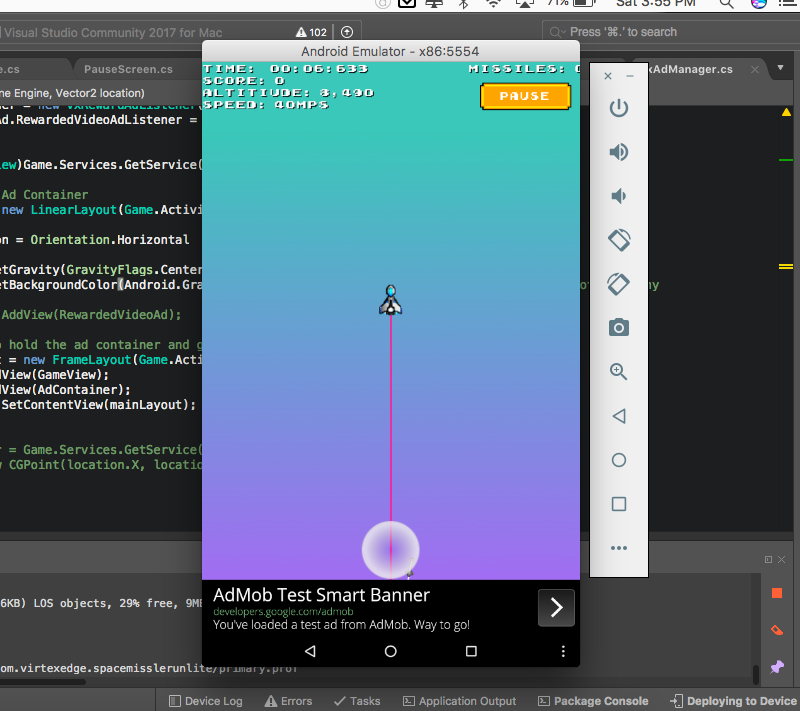Open the tab overflow dropdown arrow
Screen dimensions: 800x711
click(780, 69)
